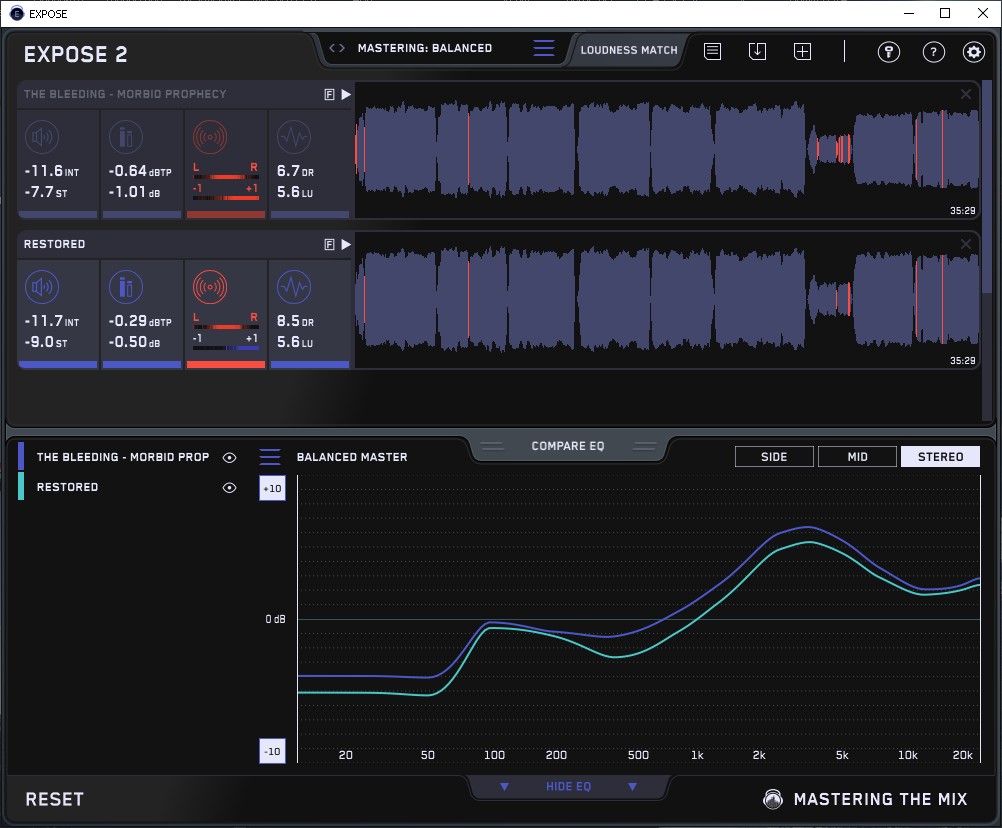This screenshot has height=828, width=1002.
Task: Click the true peak icon on The Bleeding track
Action: pos(126,137)
